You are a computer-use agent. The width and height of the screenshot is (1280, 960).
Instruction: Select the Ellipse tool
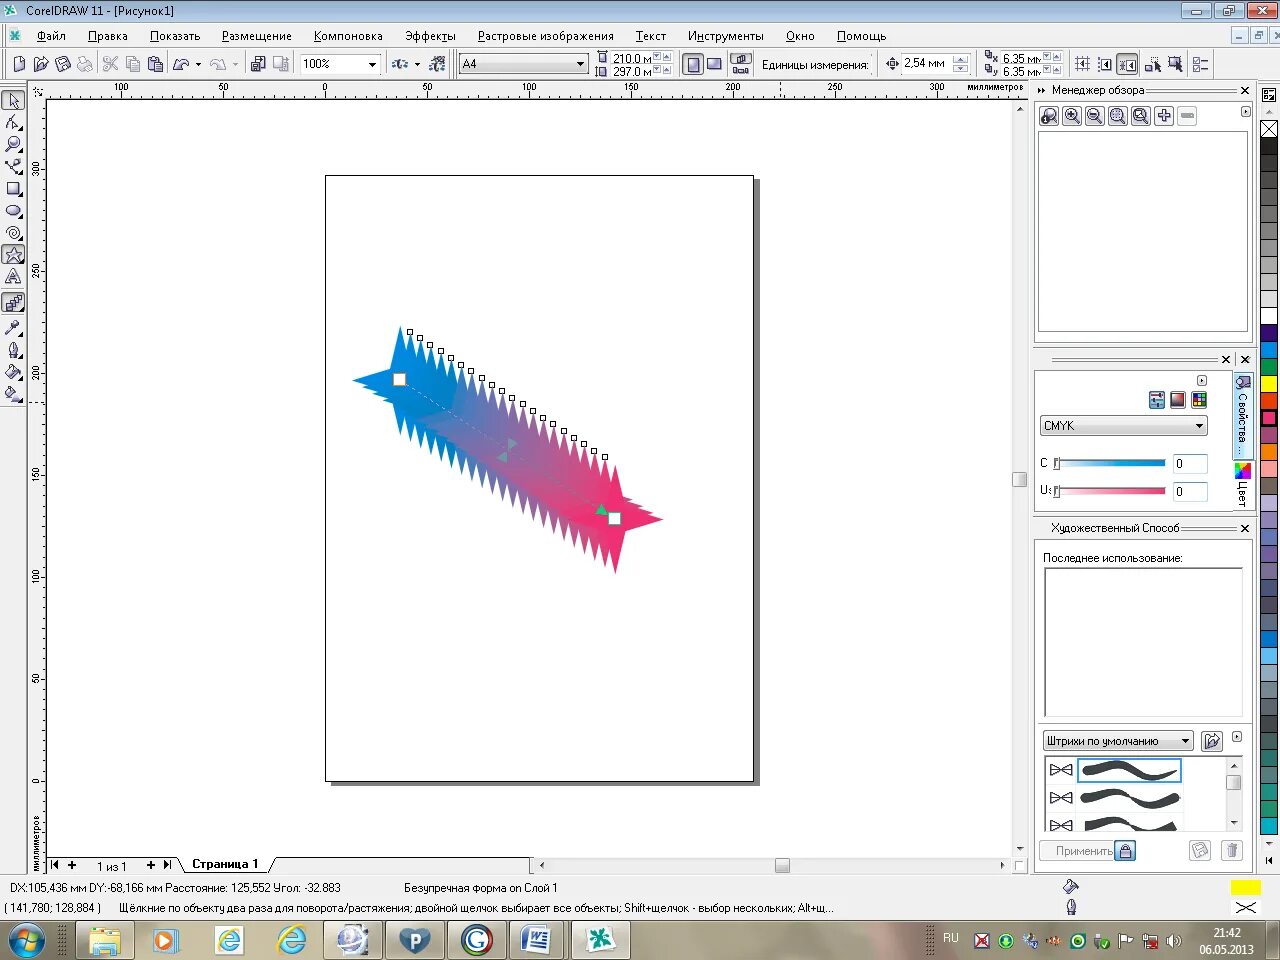14,208
